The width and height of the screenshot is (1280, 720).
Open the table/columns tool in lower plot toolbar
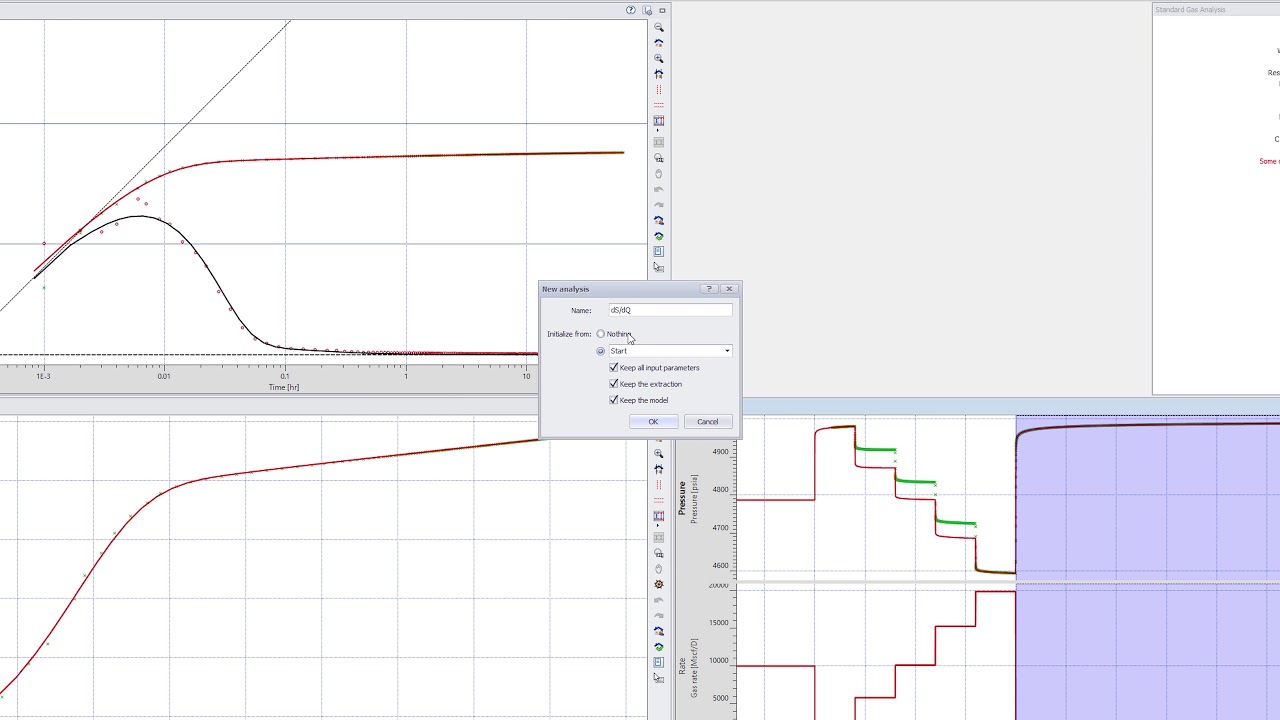click(x=658, y=516)
